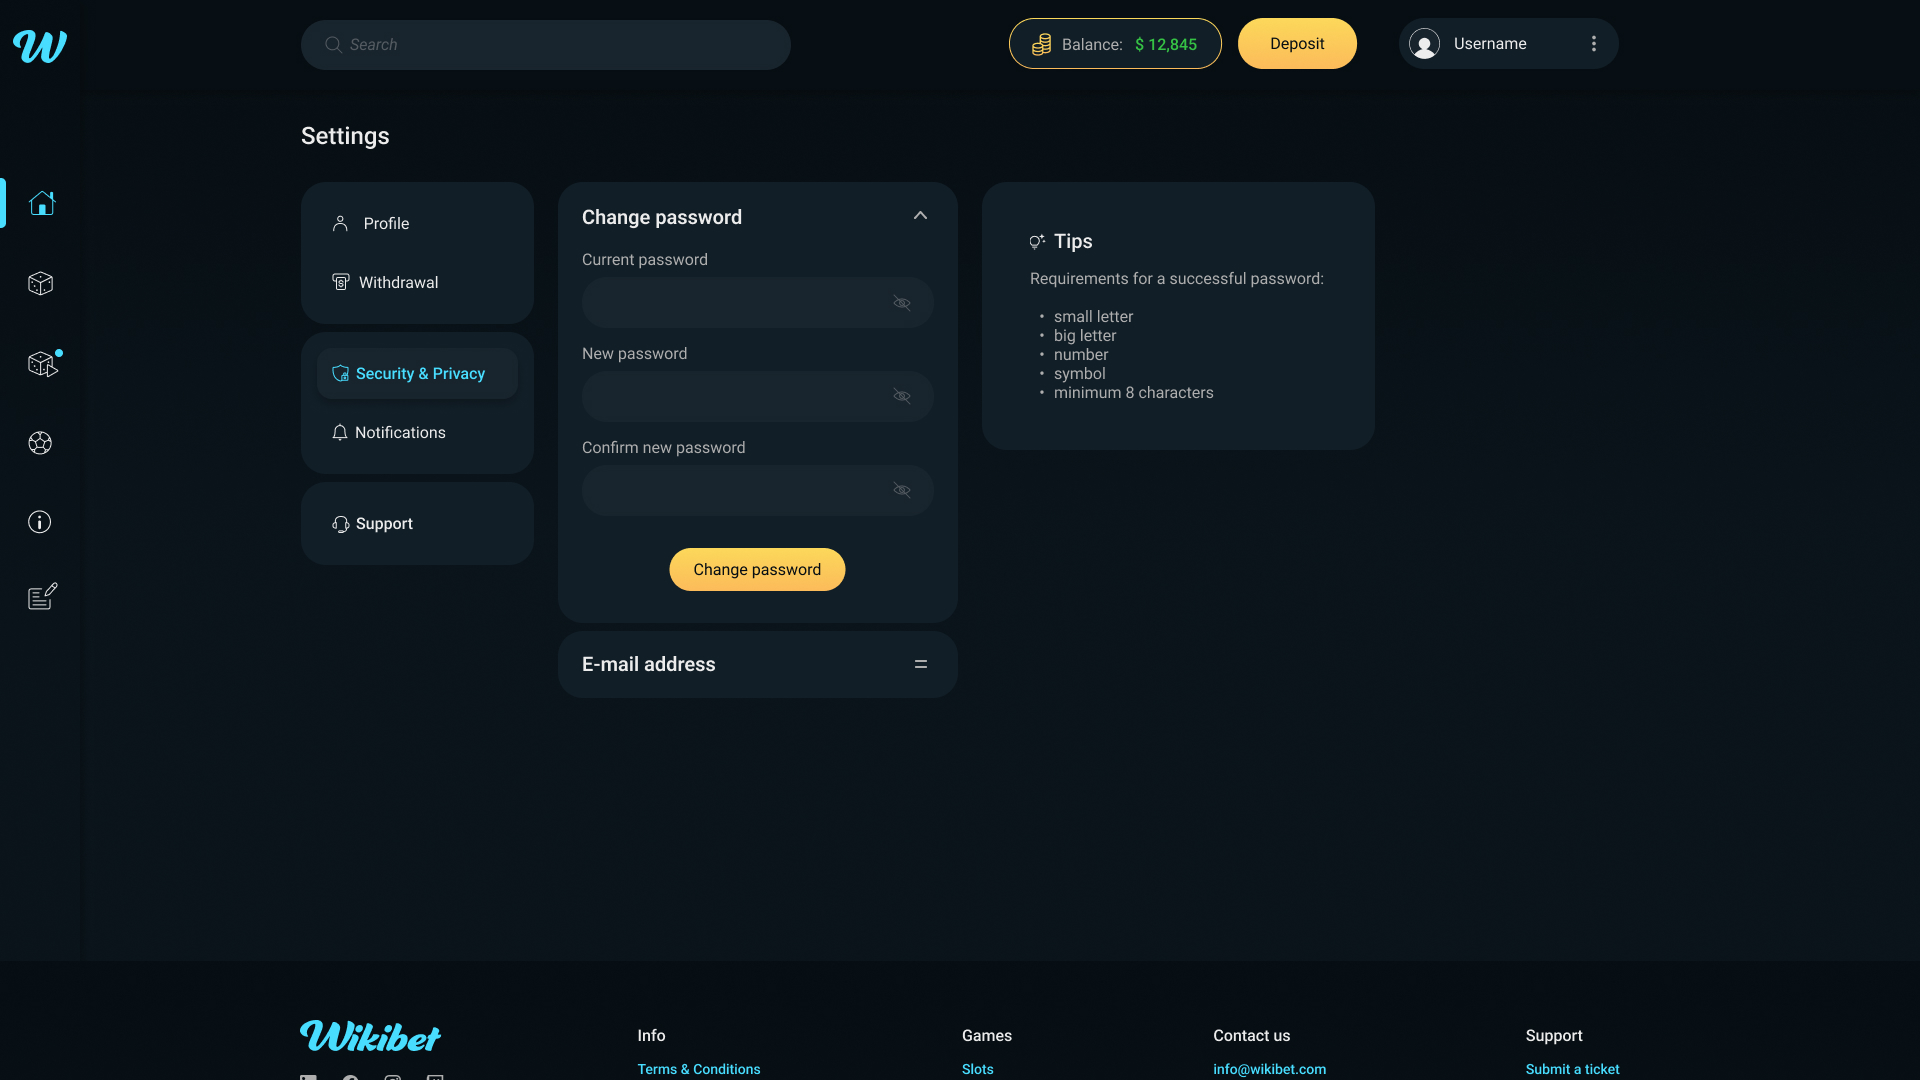Select the dice casino games icon
This screenshot has height=1080, width=1920.
[x=40, y=283]
